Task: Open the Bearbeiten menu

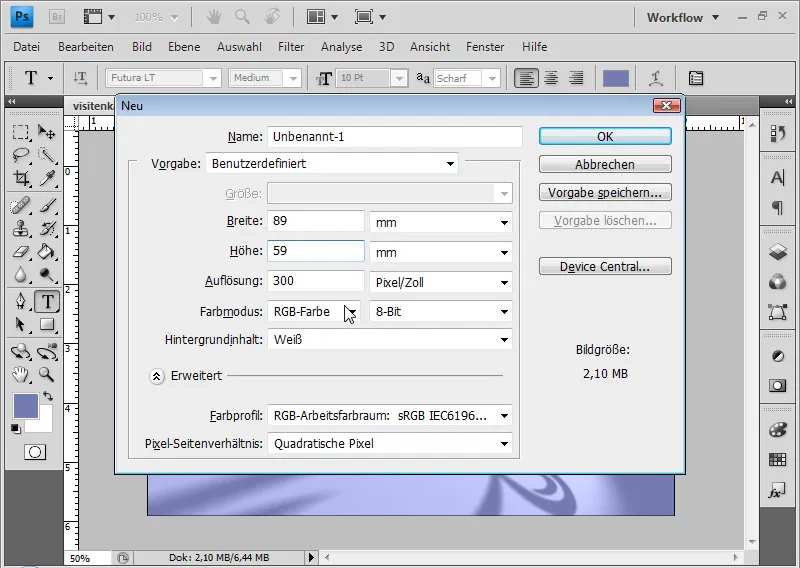Action: (86, 47)
